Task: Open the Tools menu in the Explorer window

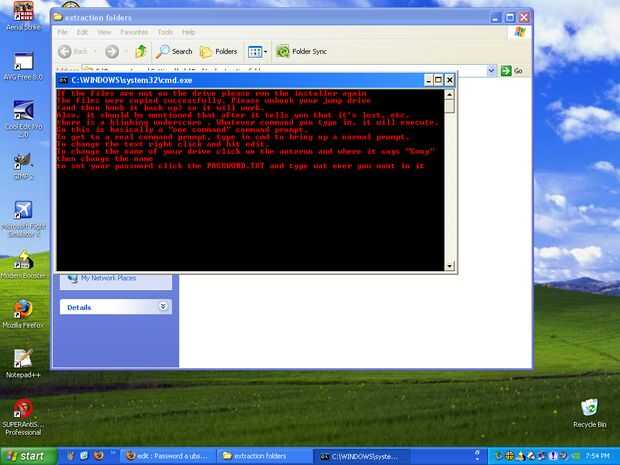Action: [x=165, y=32]
